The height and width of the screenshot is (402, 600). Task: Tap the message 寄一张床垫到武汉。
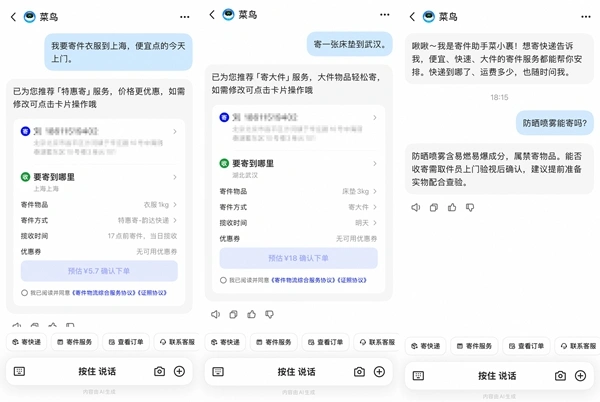(x=349, y=44)
